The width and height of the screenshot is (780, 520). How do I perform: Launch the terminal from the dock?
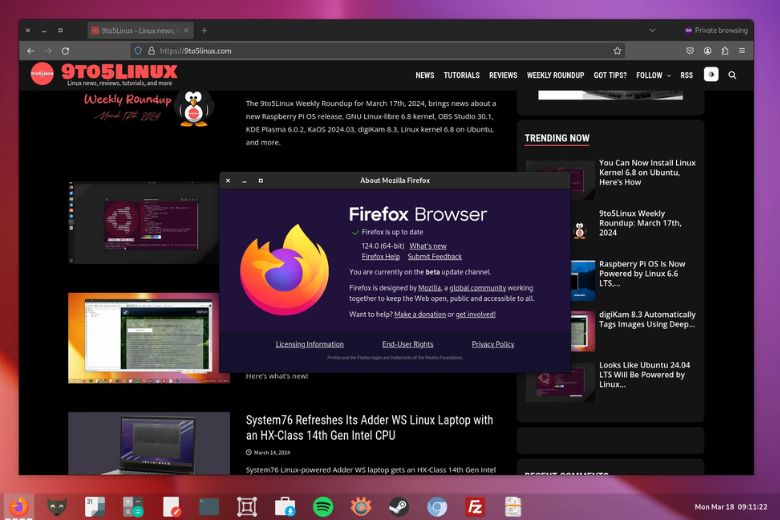pos(209,507)
